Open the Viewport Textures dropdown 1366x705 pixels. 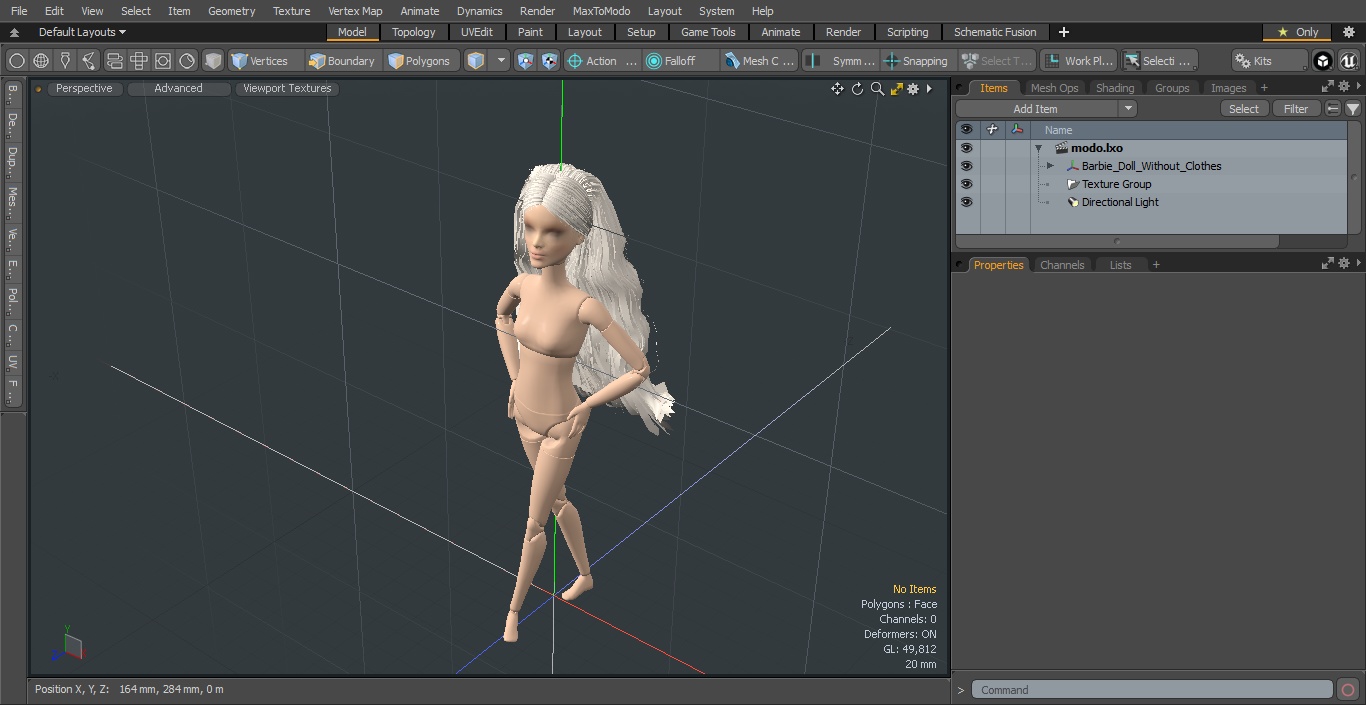pyautogui.click(x=287, y=88)
